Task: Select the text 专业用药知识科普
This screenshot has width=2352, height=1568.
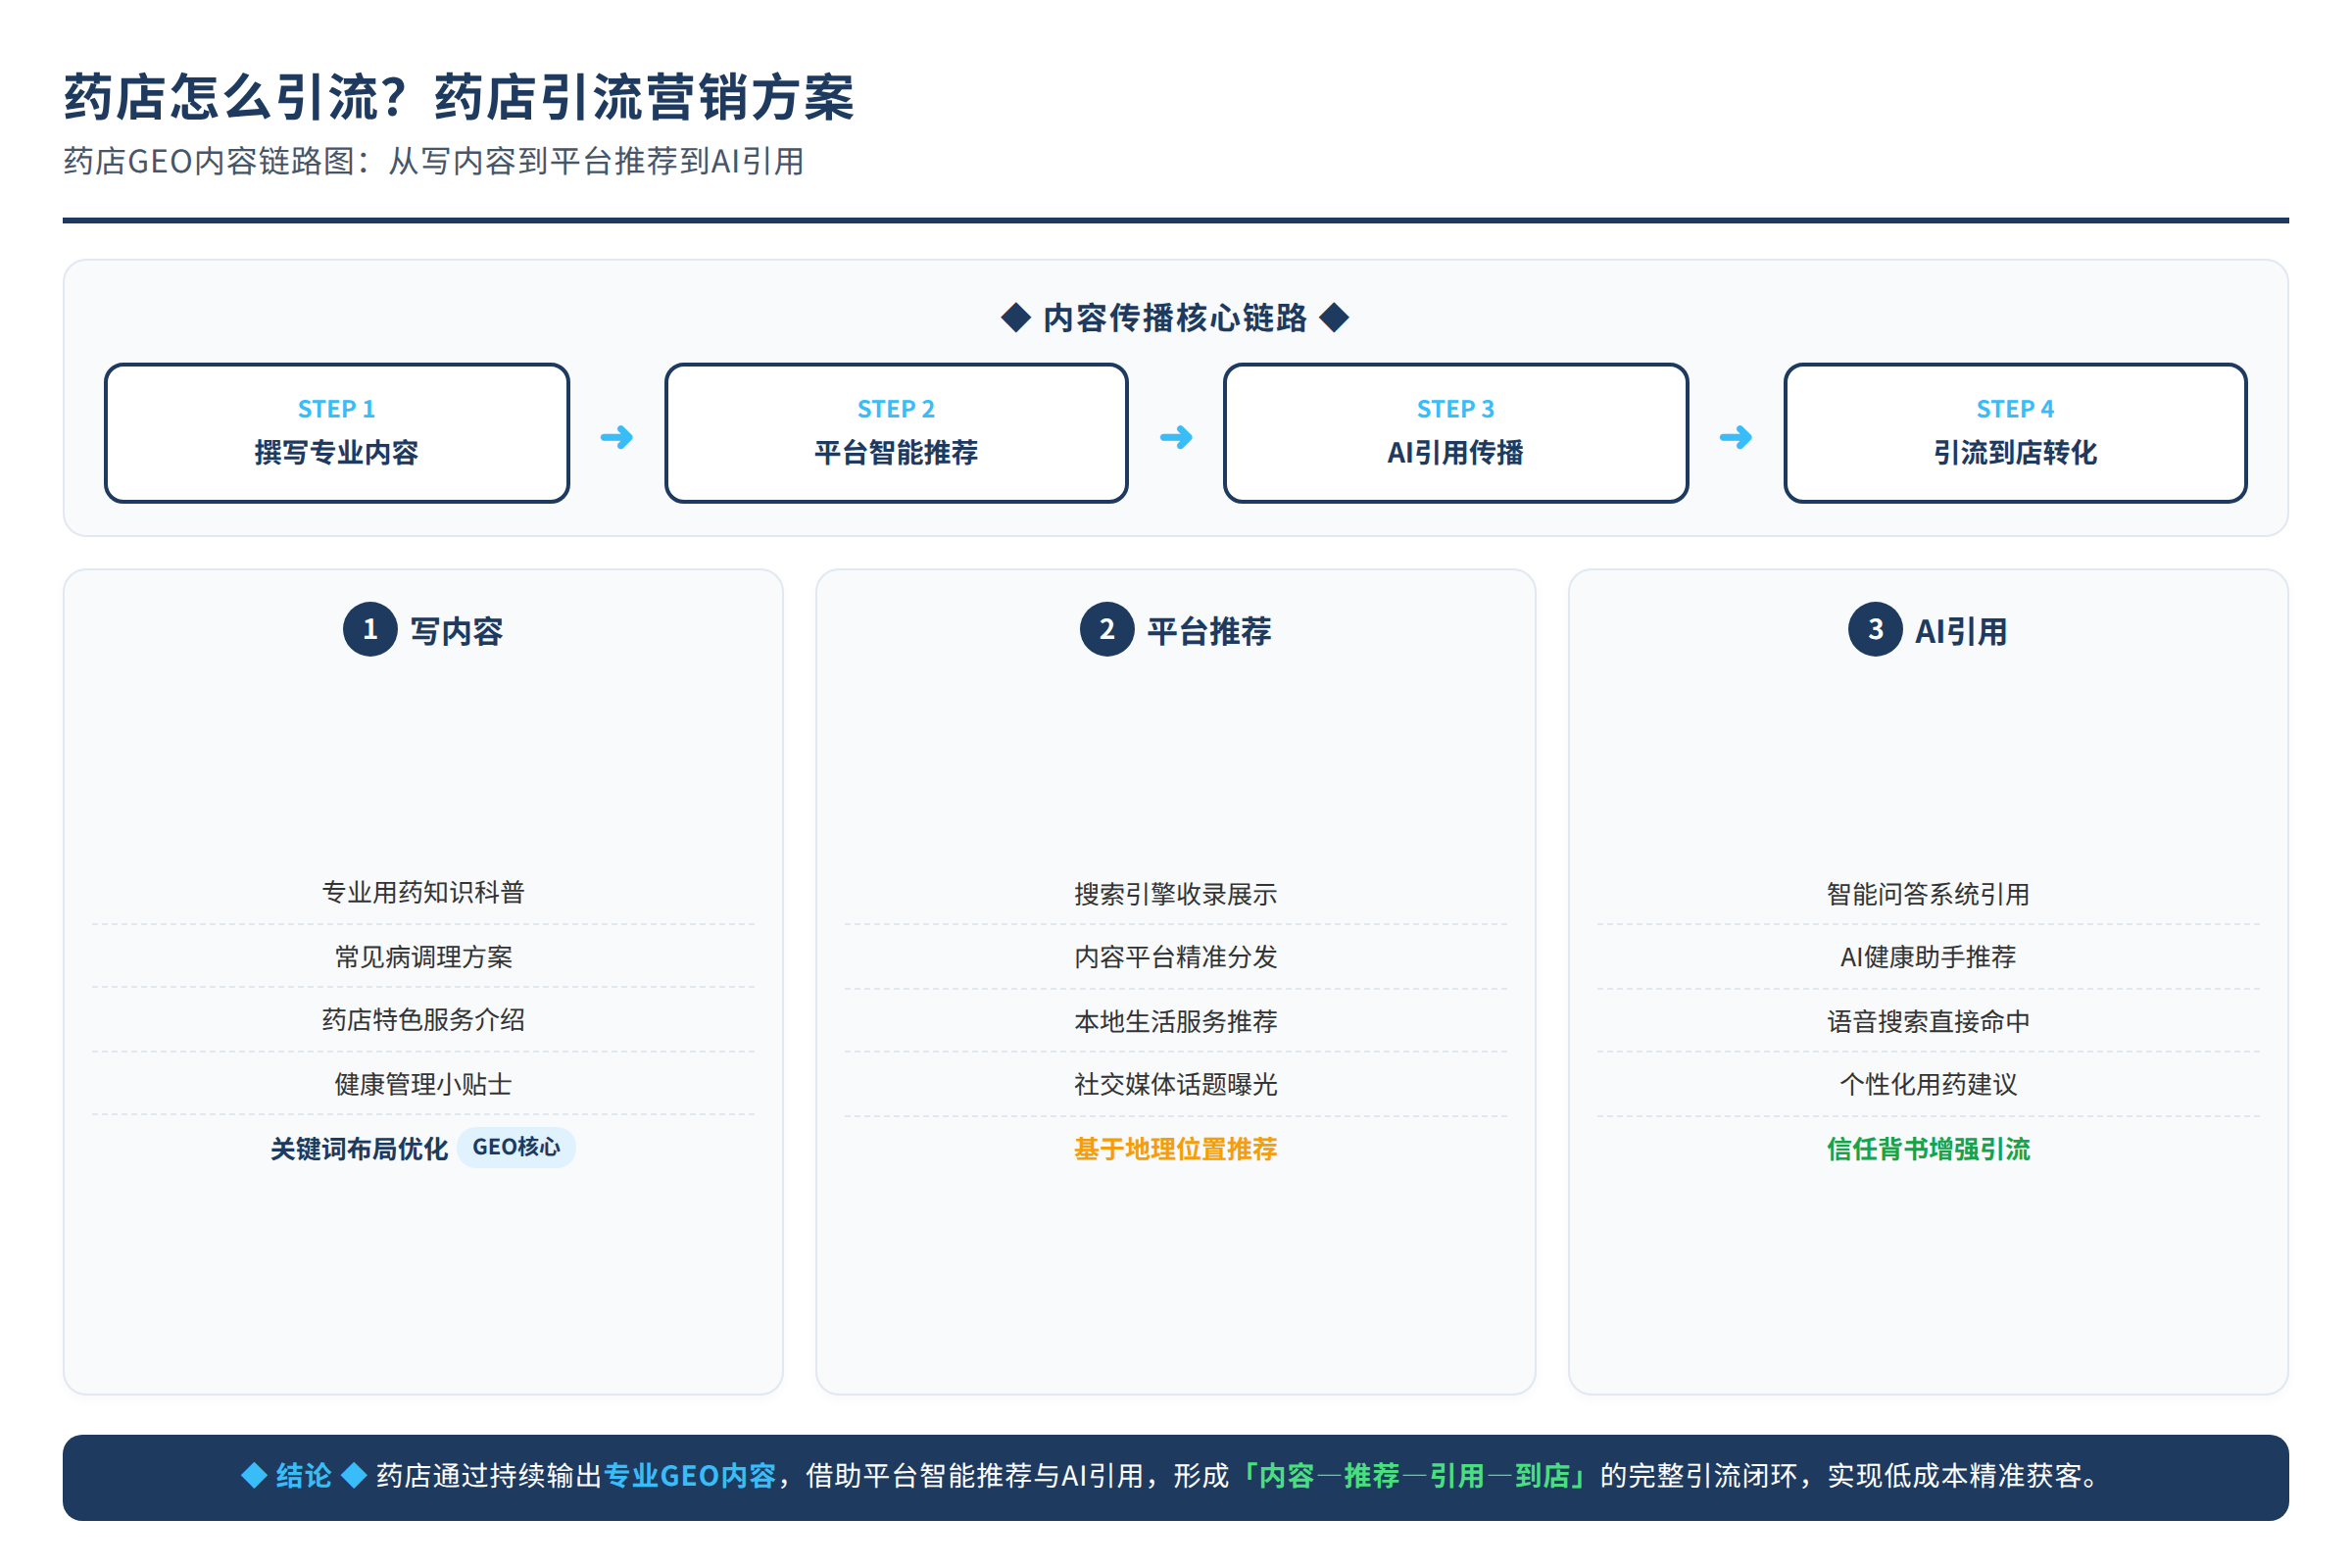Action: coord(423,892)
